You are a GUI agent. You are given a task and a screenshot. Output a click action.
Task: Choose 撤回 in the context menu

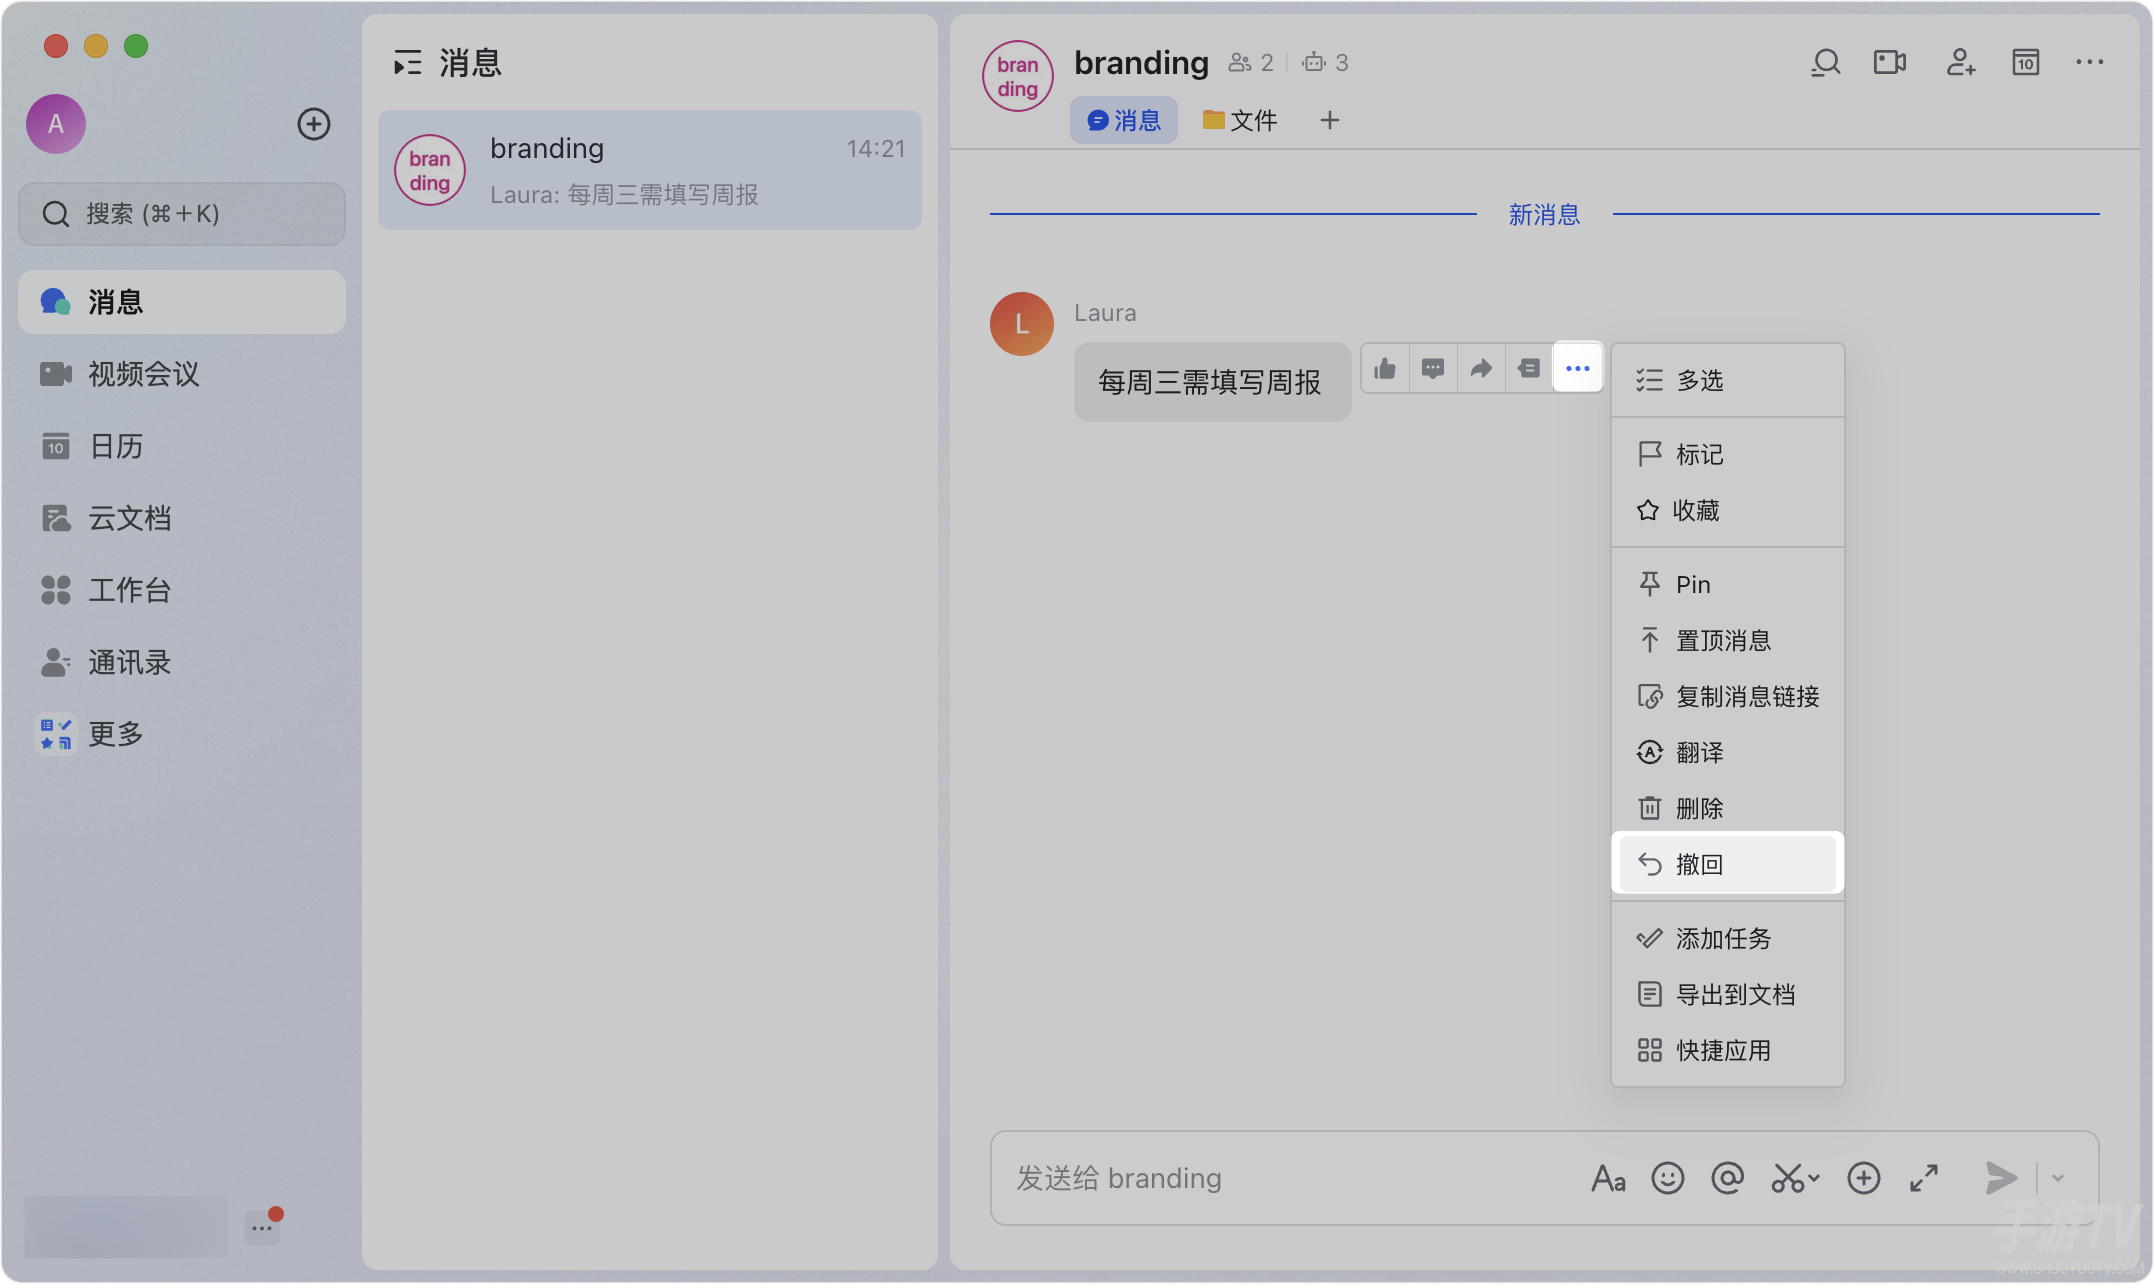(x=1728, y=864)
